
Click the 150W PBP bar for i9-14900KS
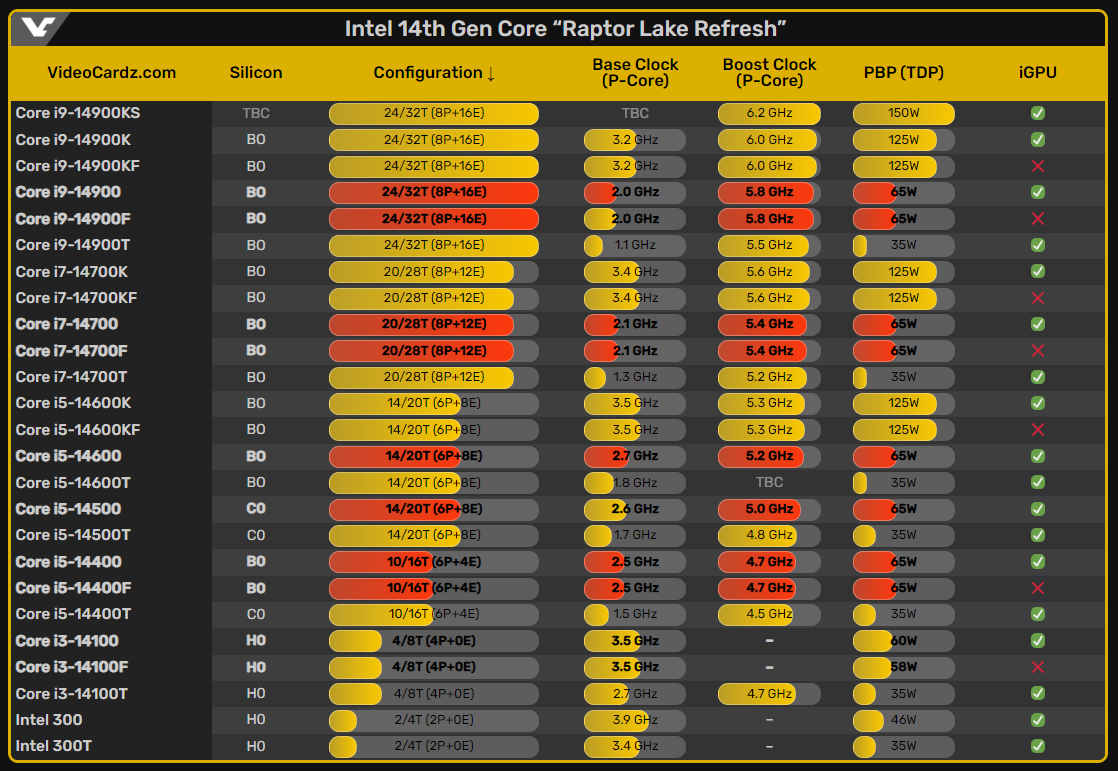903,113
